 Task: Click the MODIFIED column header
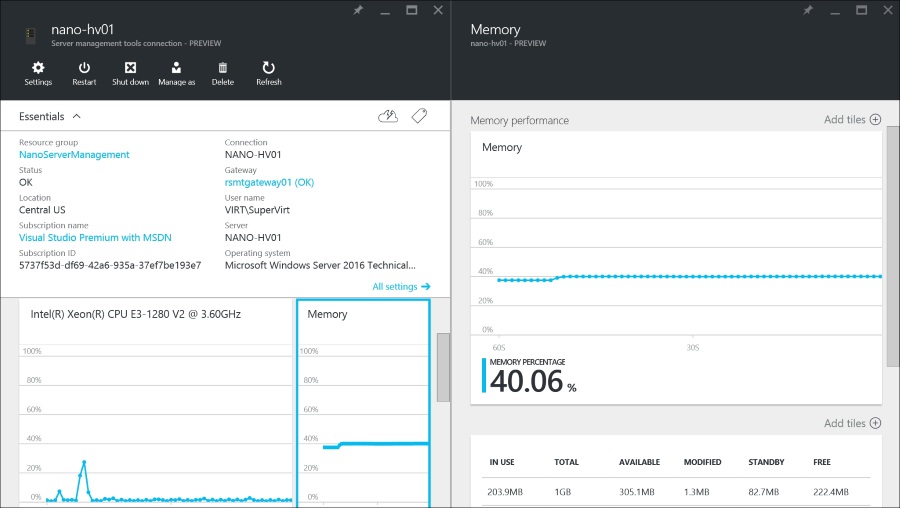coord(703,462)
